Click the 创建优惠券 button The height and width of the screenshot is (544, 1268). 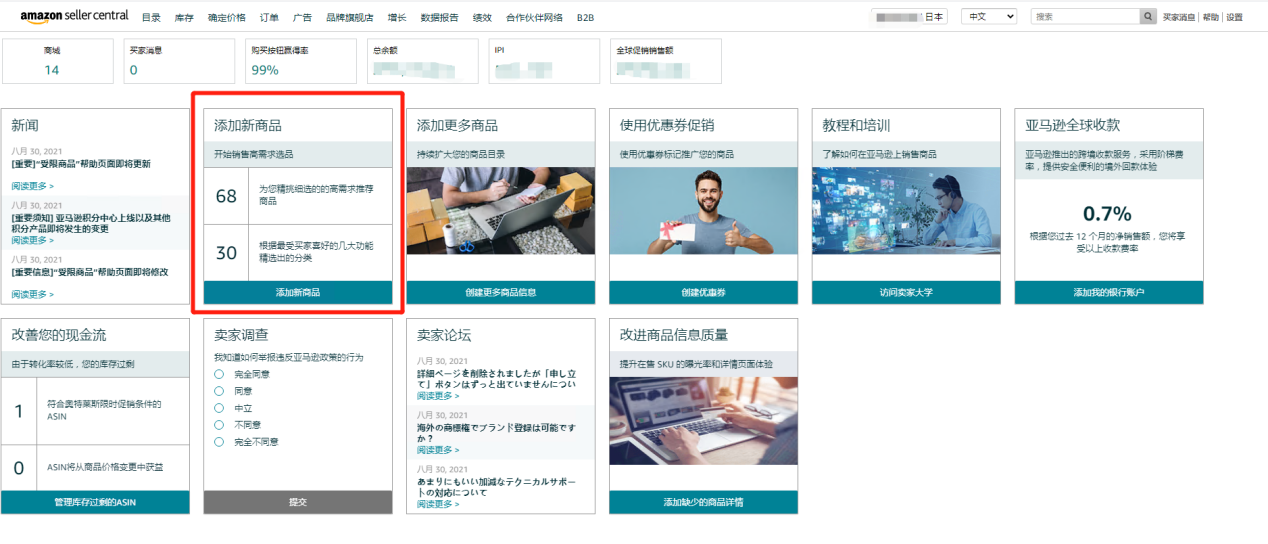(x=704, y=292)
